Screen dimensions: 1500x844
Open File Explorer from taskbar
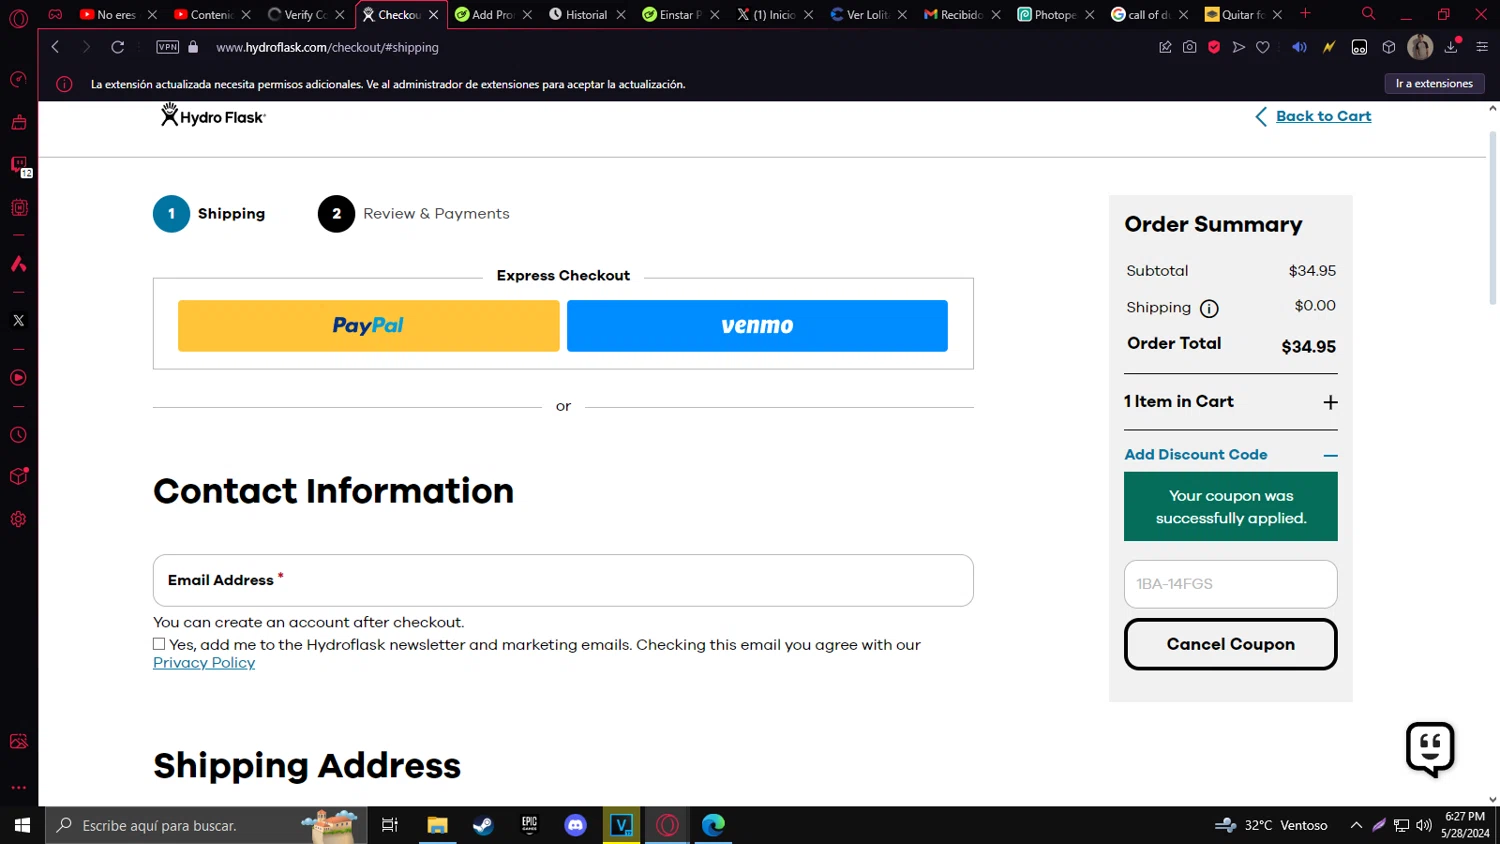click(437, 826)
